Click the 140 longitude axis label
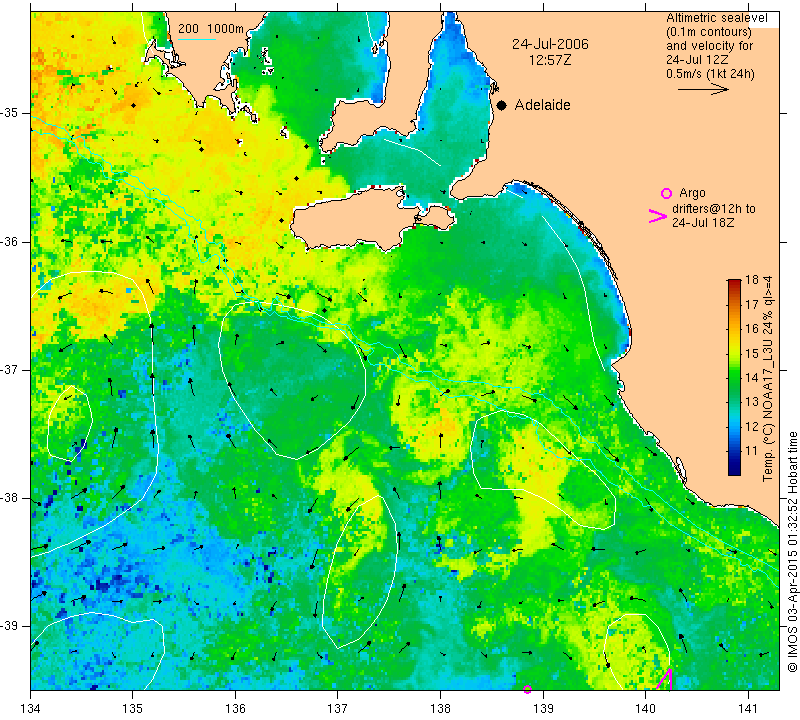Screen dimensions: 800x720 [x=645, y=709]
